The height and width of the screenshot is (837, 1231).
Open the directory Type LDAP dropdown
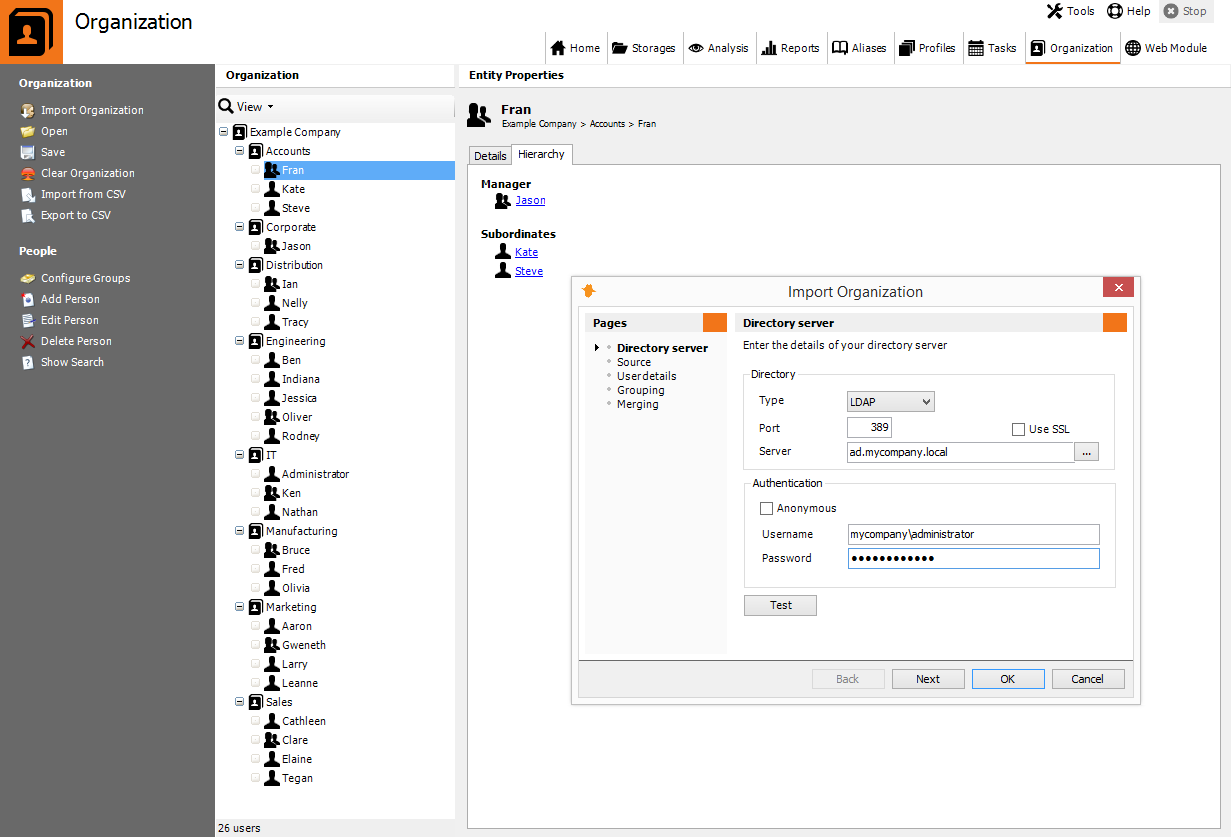[890, 401]
